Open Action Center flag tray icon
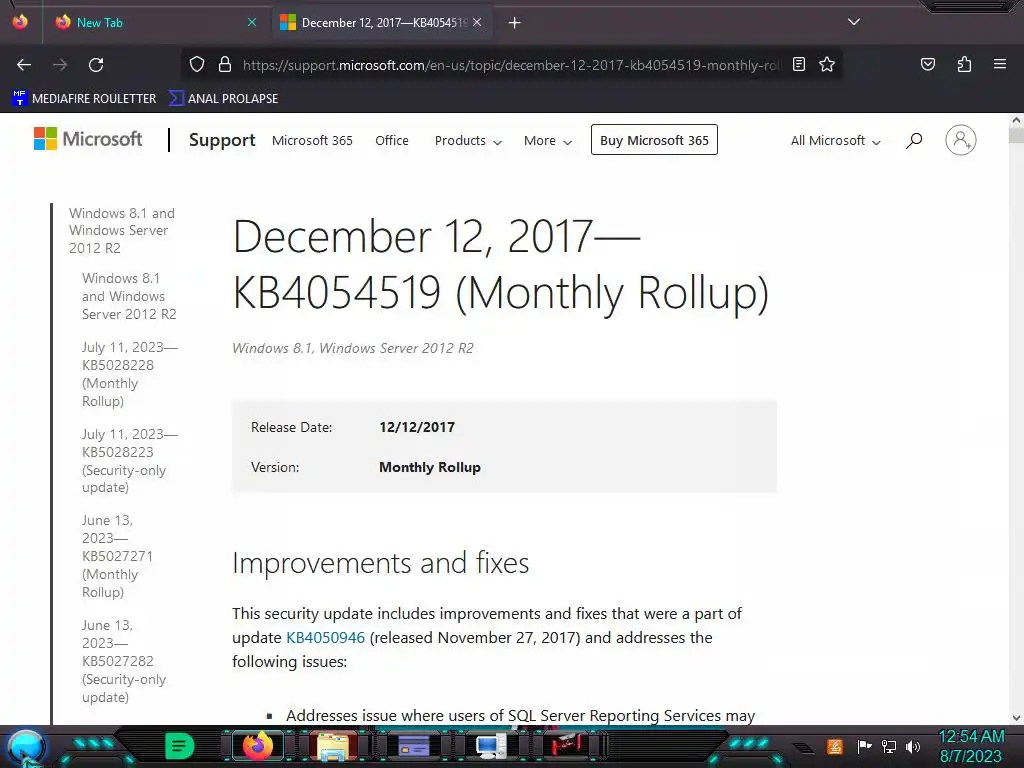This screenshot has width=1024, height=768. click(x=864, y=746)
